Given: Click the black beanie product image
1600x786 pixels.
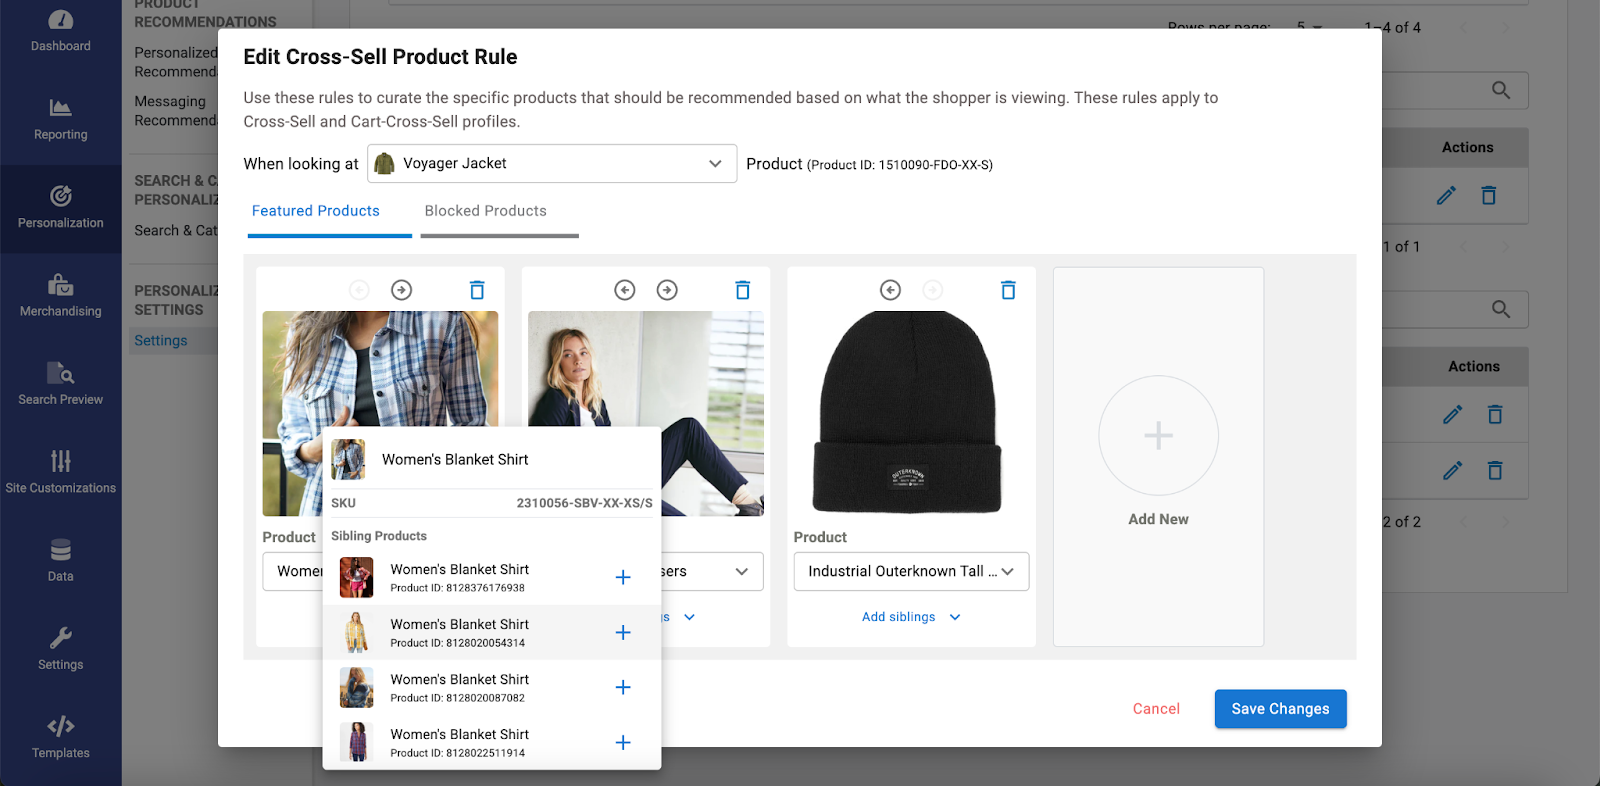Looking at the screenshot, I should coord(908,413).
